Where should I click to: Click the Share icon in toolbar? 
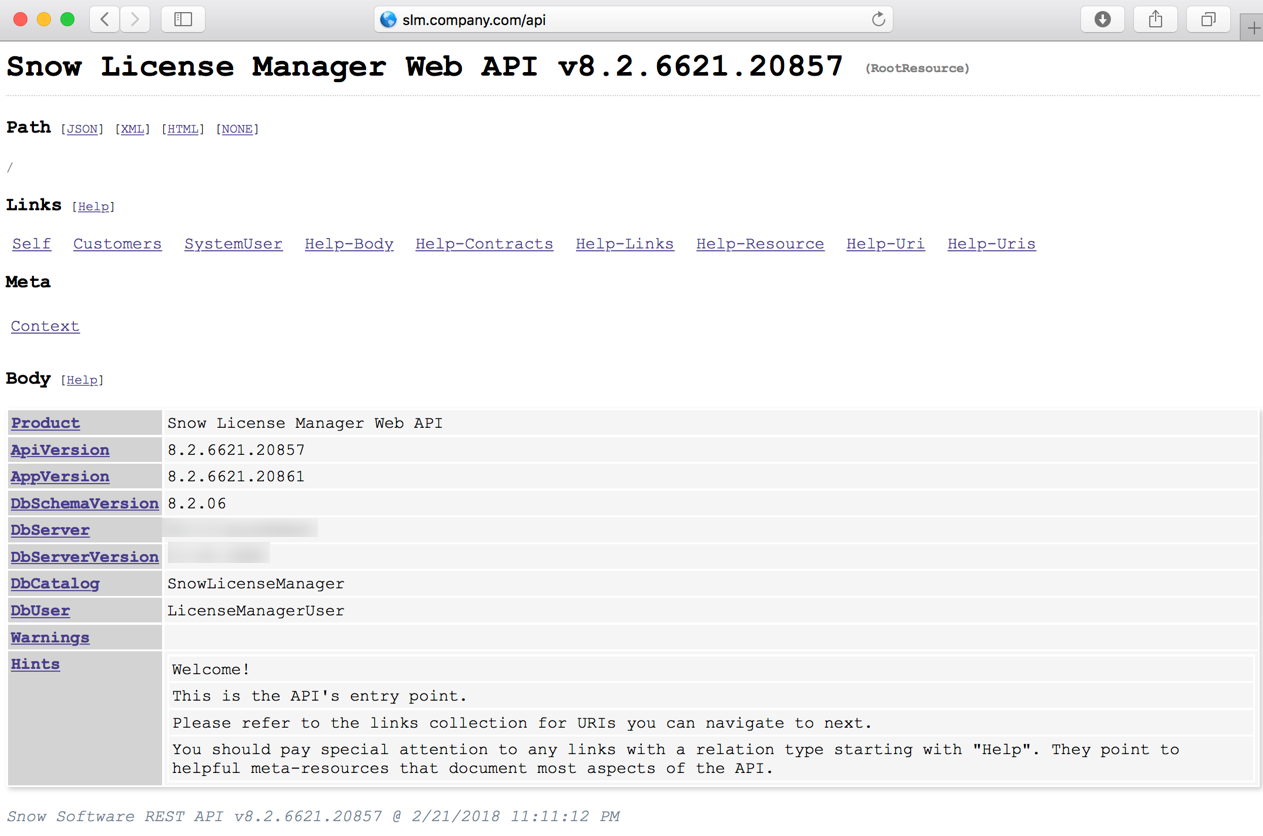click(x=1155, y=19)
